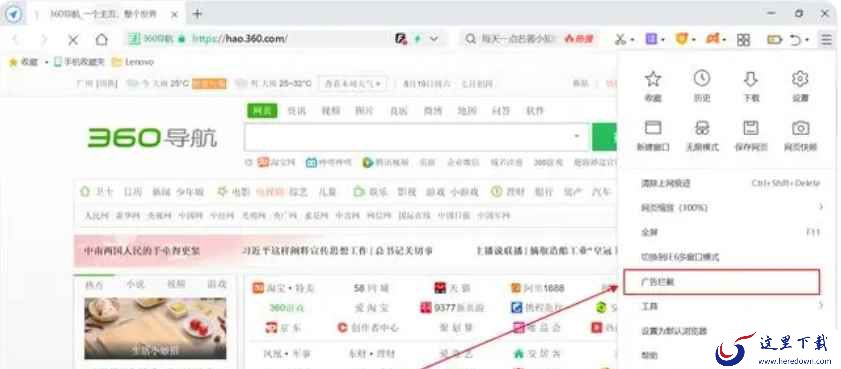Viewport: 841px width, 369px height.
Task: Close the 360 Navigation tab
Action: pos(174,15)
